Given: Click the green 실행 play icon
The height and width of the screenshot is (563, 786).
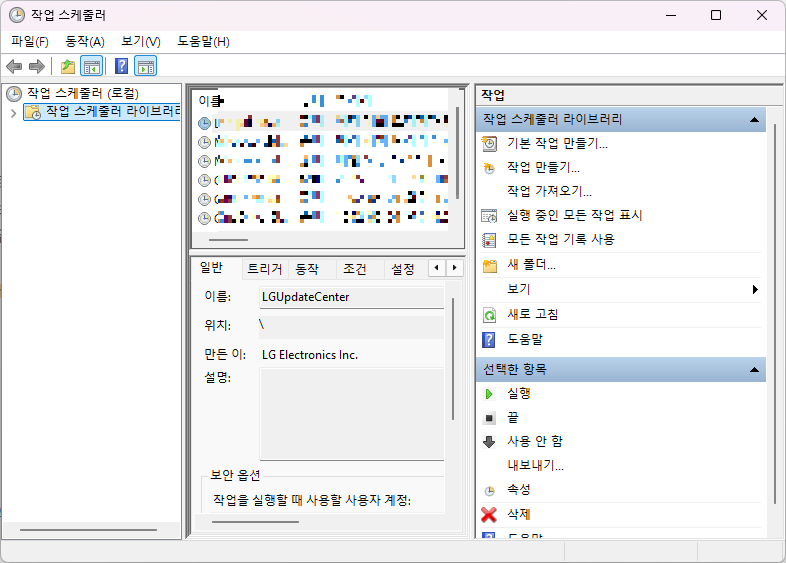Looking at the screenshot, I should click(x=489, y=394).
